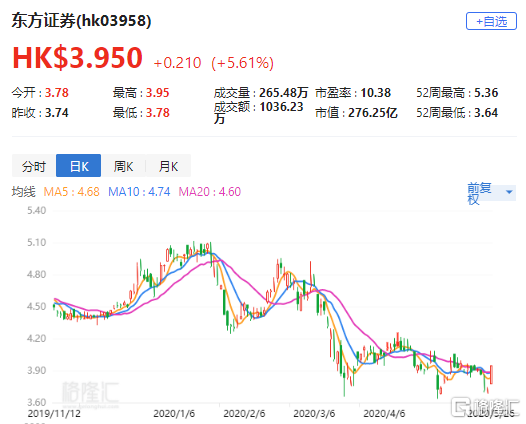Click the 2020/1/6 date axis label

[x=174, y=414]
